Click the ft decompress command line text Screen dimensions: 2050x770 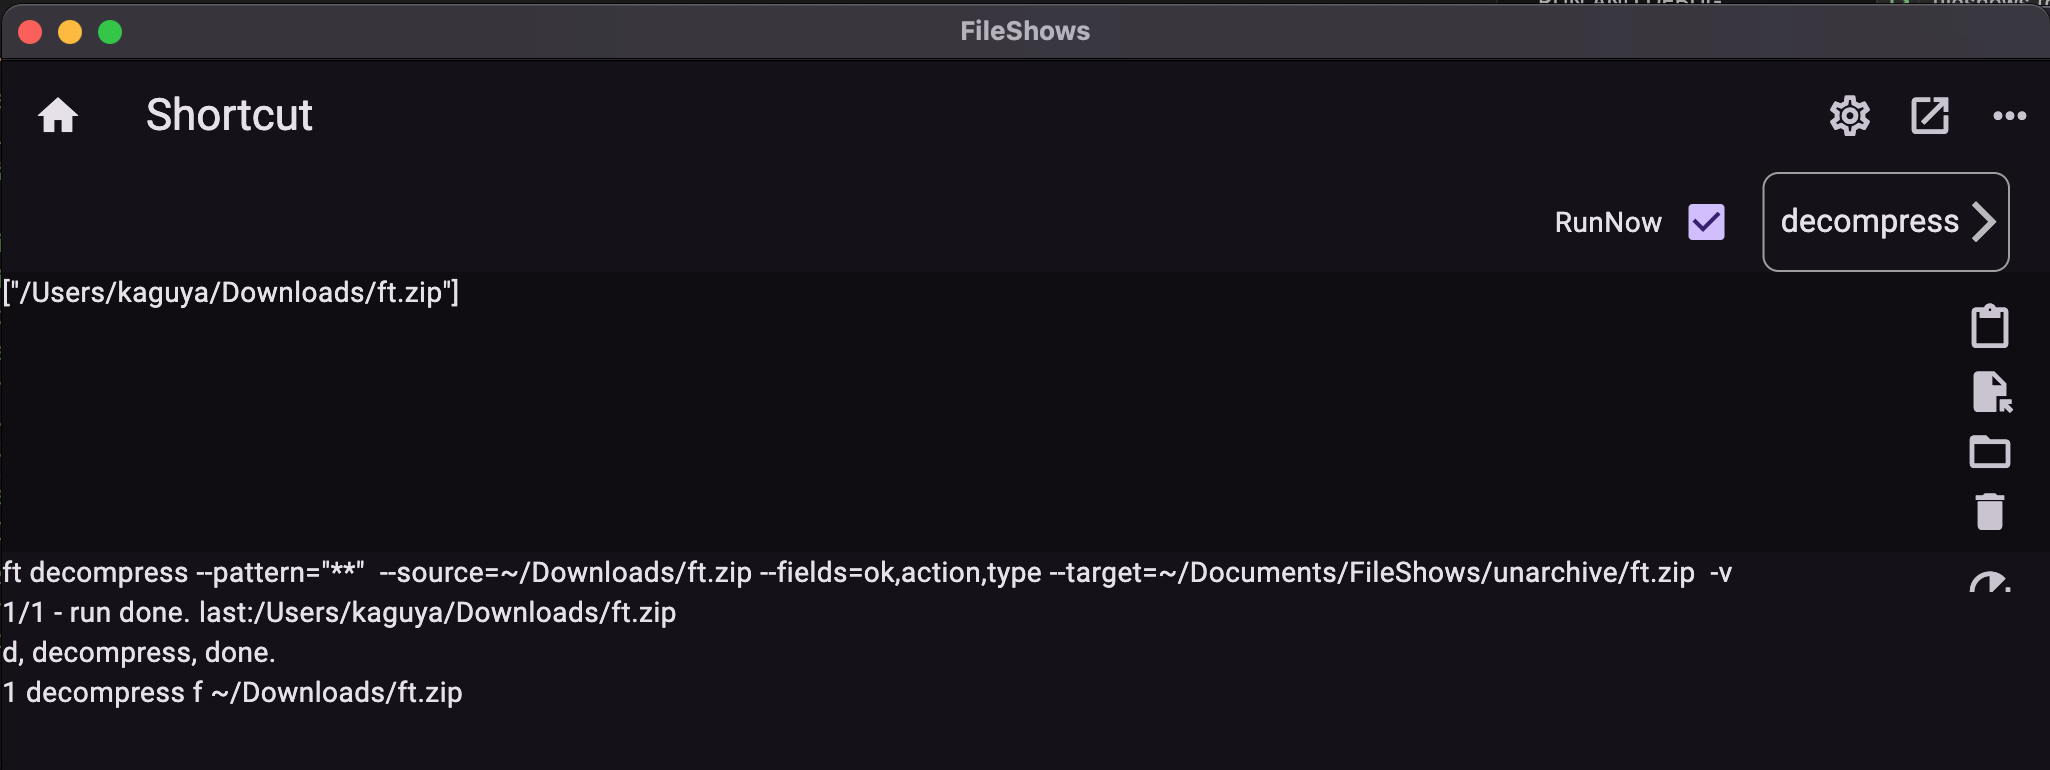coord(866,573)
